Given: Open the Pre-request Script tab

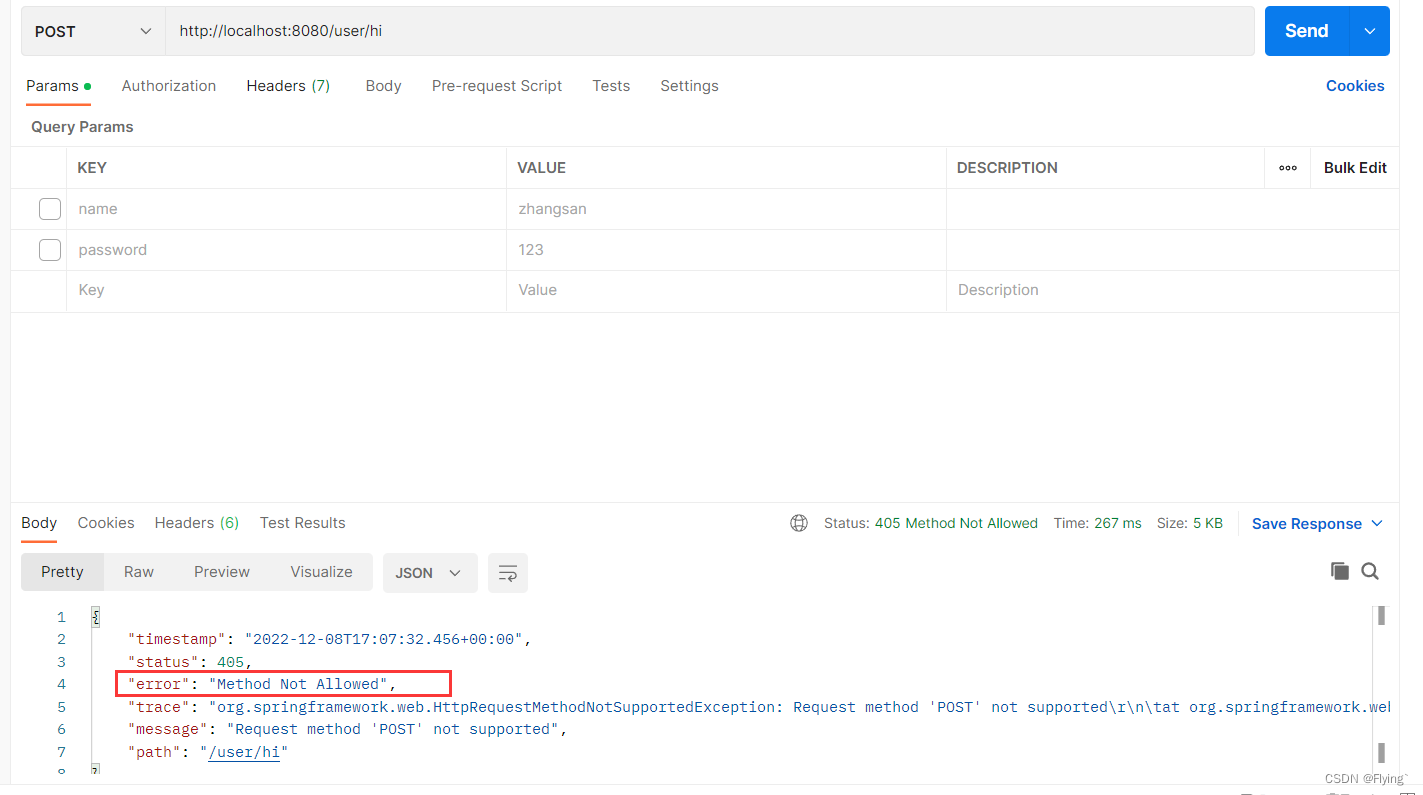Looking at the screenshot, I should 497,86.
